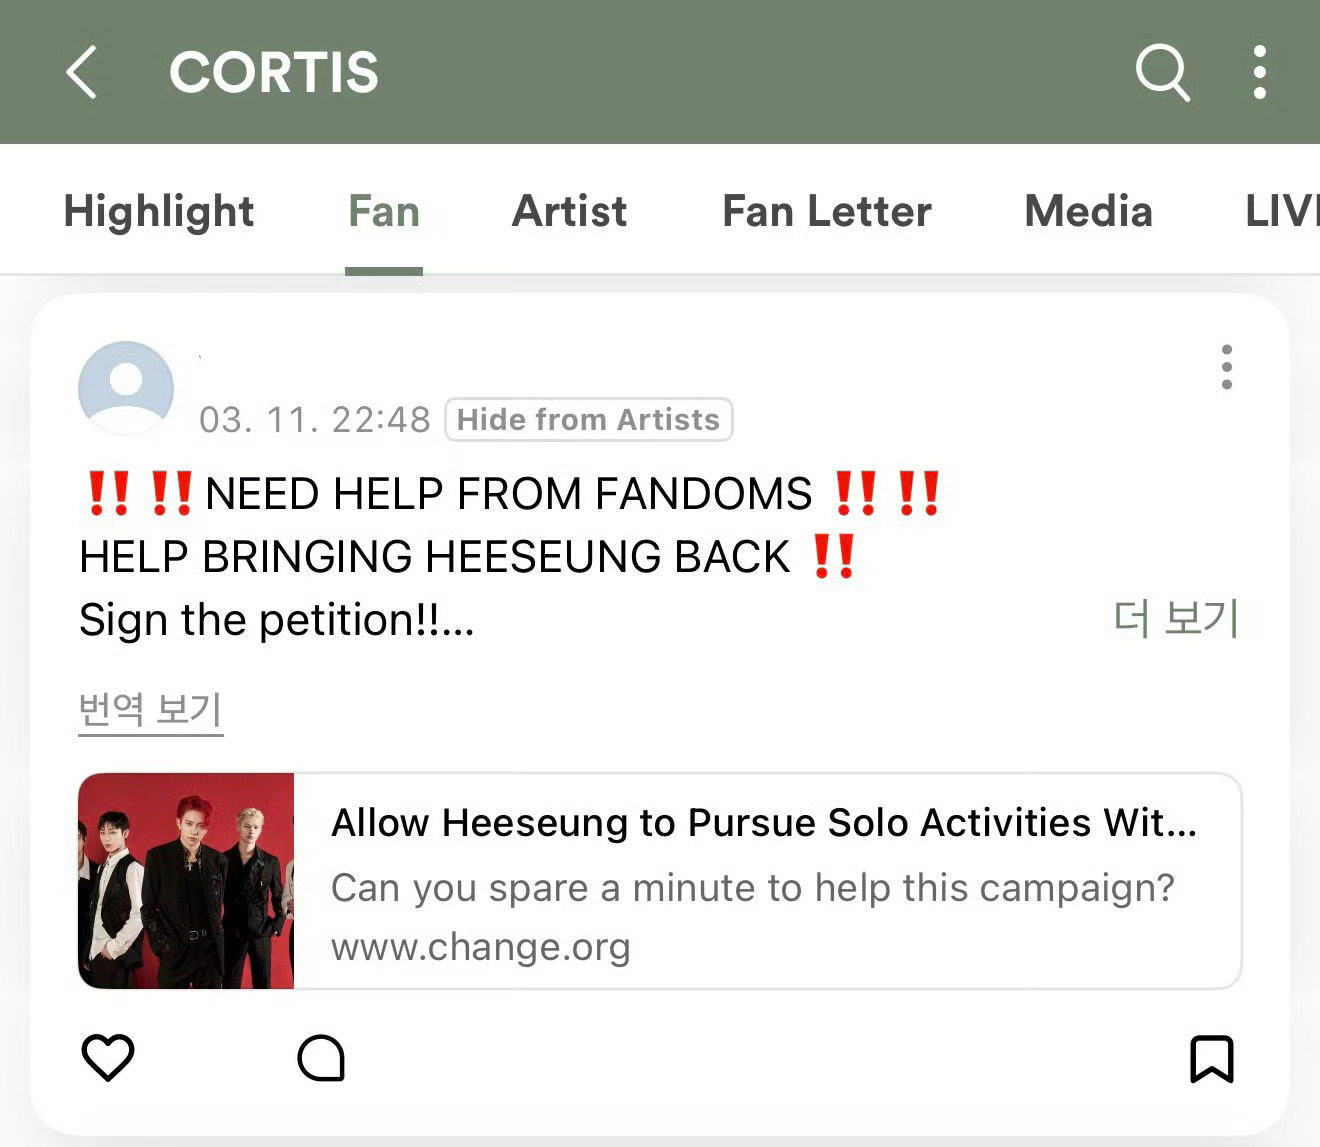Tap the poster's default avatar icon
The height and width of the screenshot is (1147, 1320).
[126, 388]
